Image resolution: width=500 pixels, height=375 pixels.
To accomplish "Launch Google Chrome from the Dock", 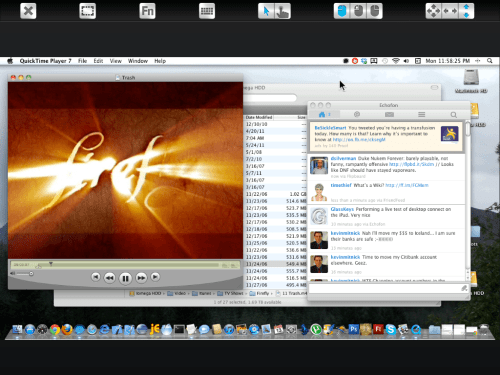I will click(55, 330).
